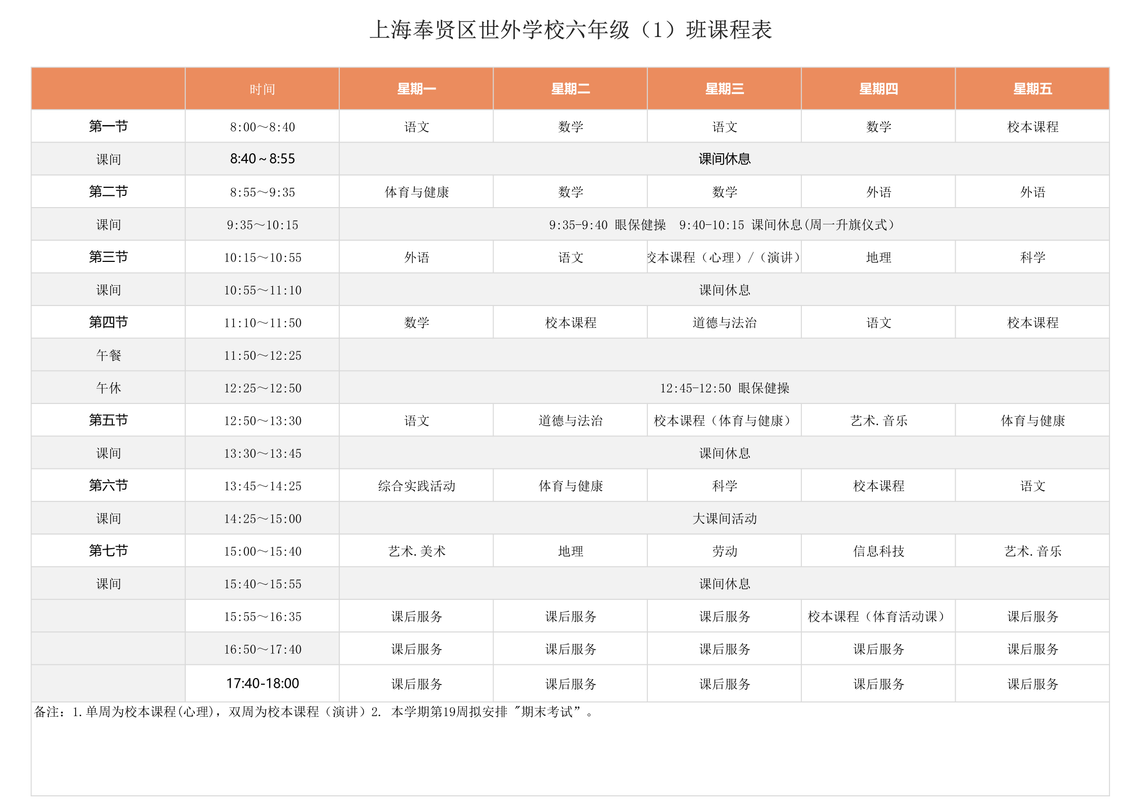The image size is (1140, 806).
Task: Click the 地理 cell in Thursday's third period
Action: (878, 257)
